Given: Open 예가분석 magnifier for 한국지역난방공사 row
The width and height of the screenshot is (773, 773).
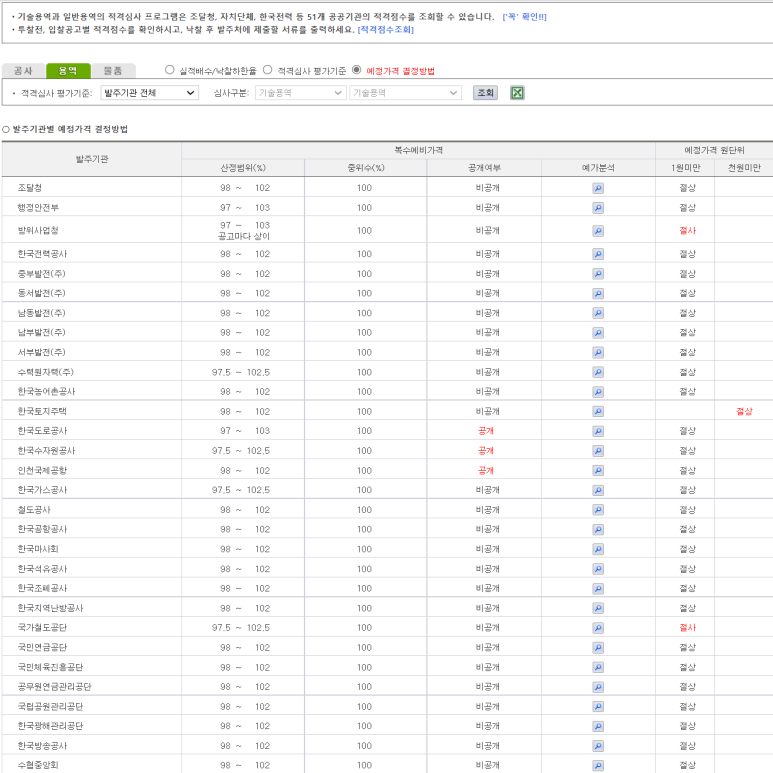Looking at the screenshot, I should [x=598, y=608].
